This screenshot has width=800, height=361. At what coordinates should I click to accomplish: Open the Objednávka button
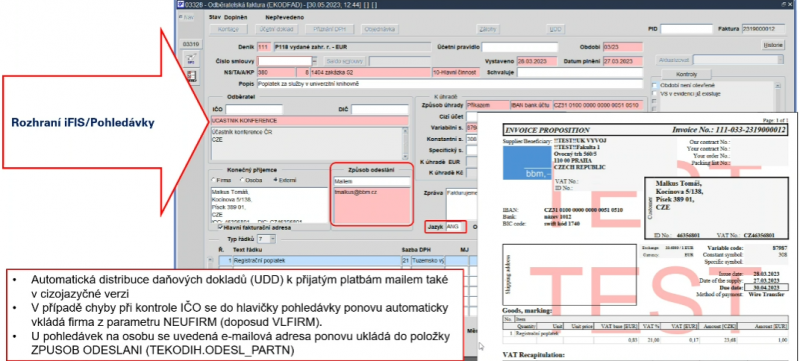tap(380, 29)
